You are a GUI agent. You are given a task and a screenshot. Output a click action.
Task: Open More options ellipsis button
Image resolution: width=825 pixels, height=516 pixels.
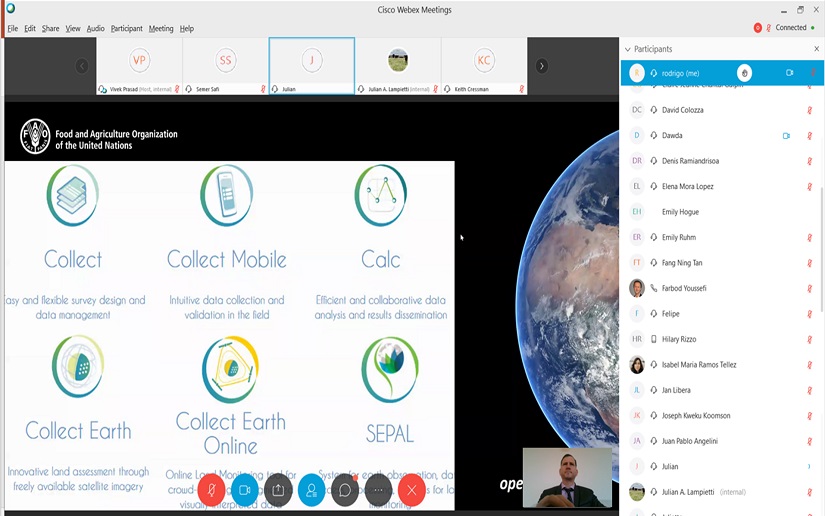378,490
